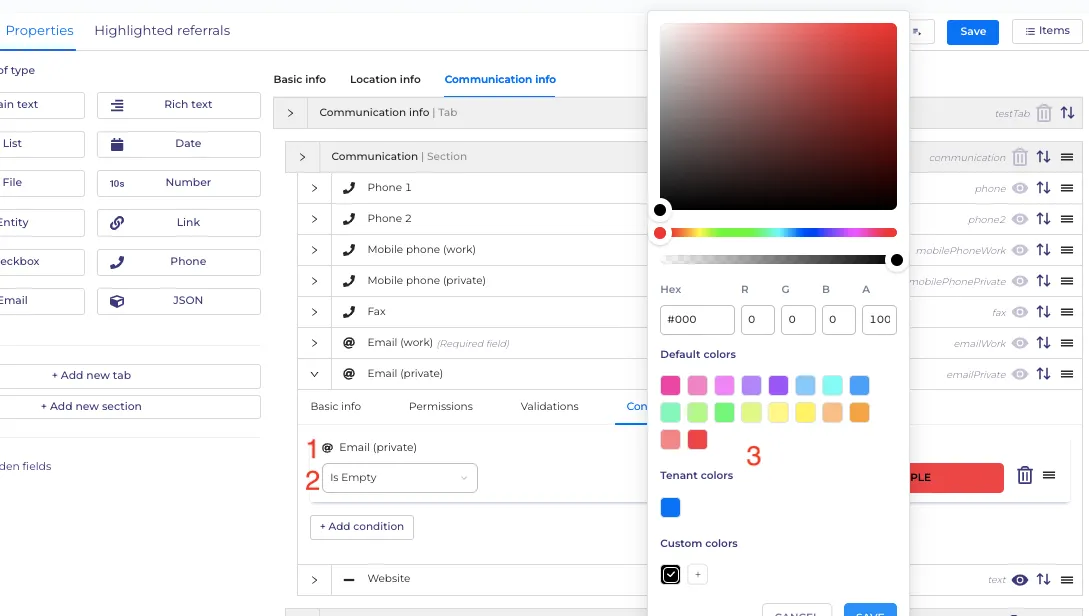Image resolution: width=1089 pixels, height=616 pixels.
Task: Open Basic info tab of Email (private)
Action: [335, 406]
